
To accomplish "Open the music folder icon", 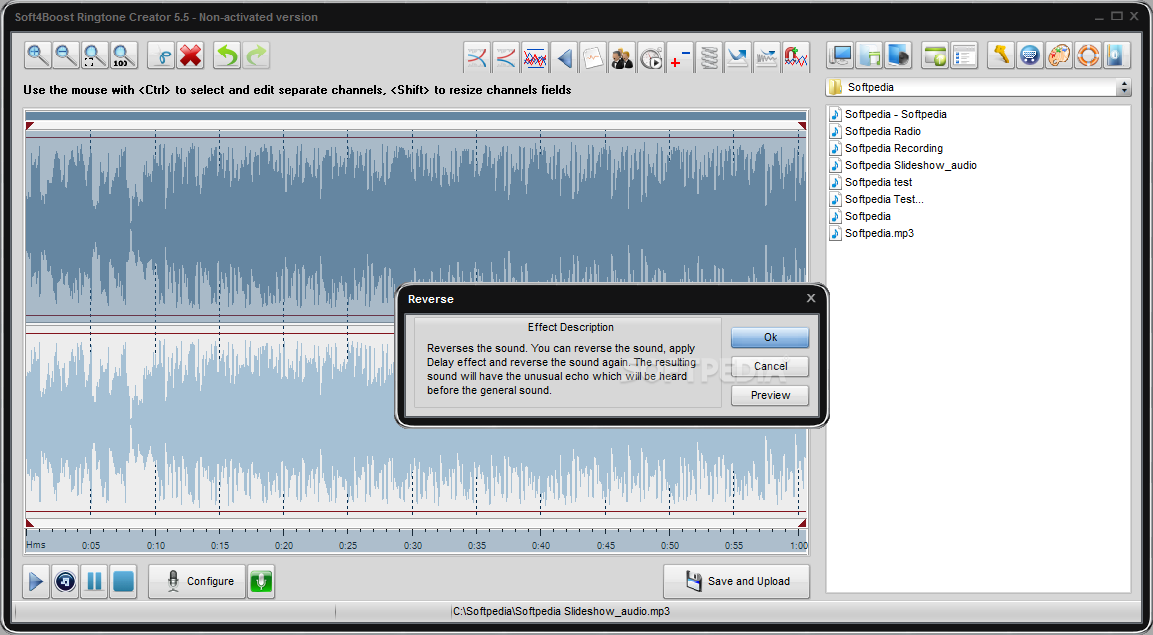I will coord(868,55).
